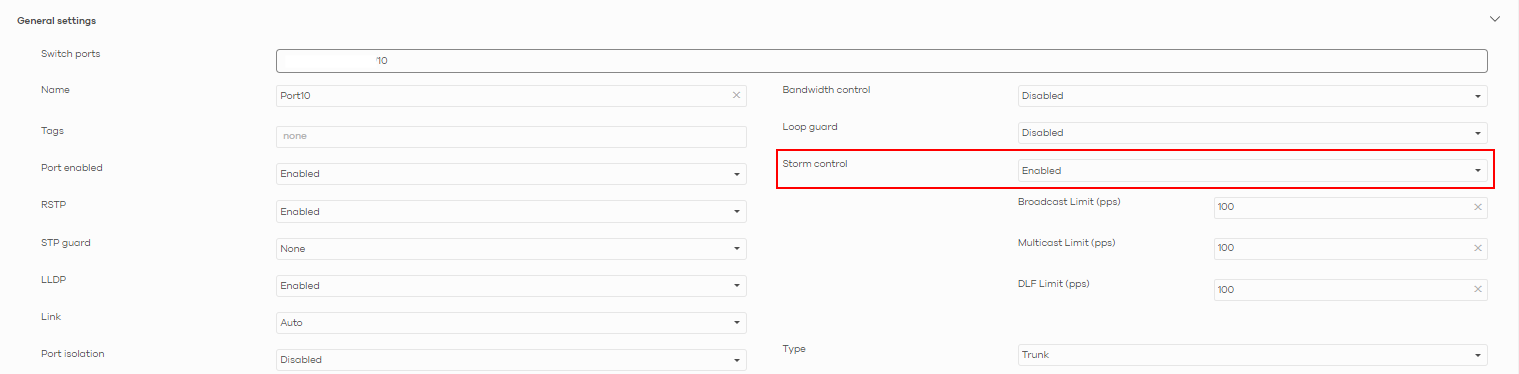Clear the Broadcast Limit value with X icon
The image size is (1519, 374).
pos(1477,208)
